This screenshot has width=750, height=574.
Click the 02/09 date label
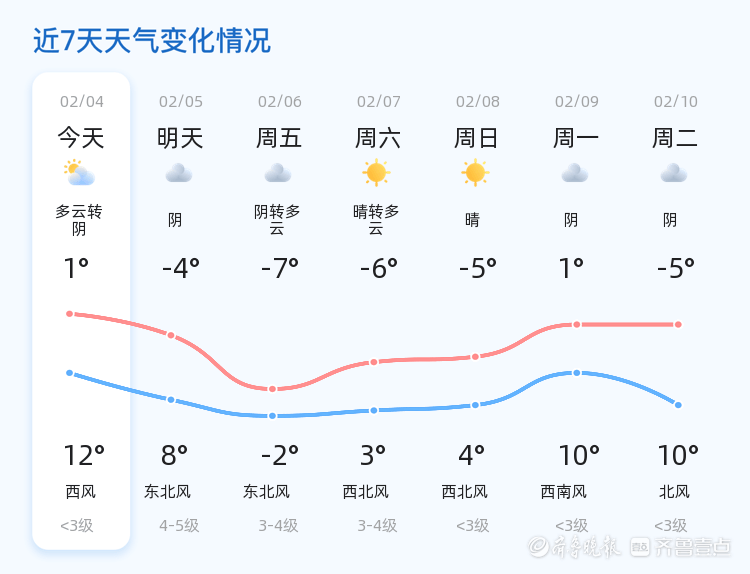[577, 101]
